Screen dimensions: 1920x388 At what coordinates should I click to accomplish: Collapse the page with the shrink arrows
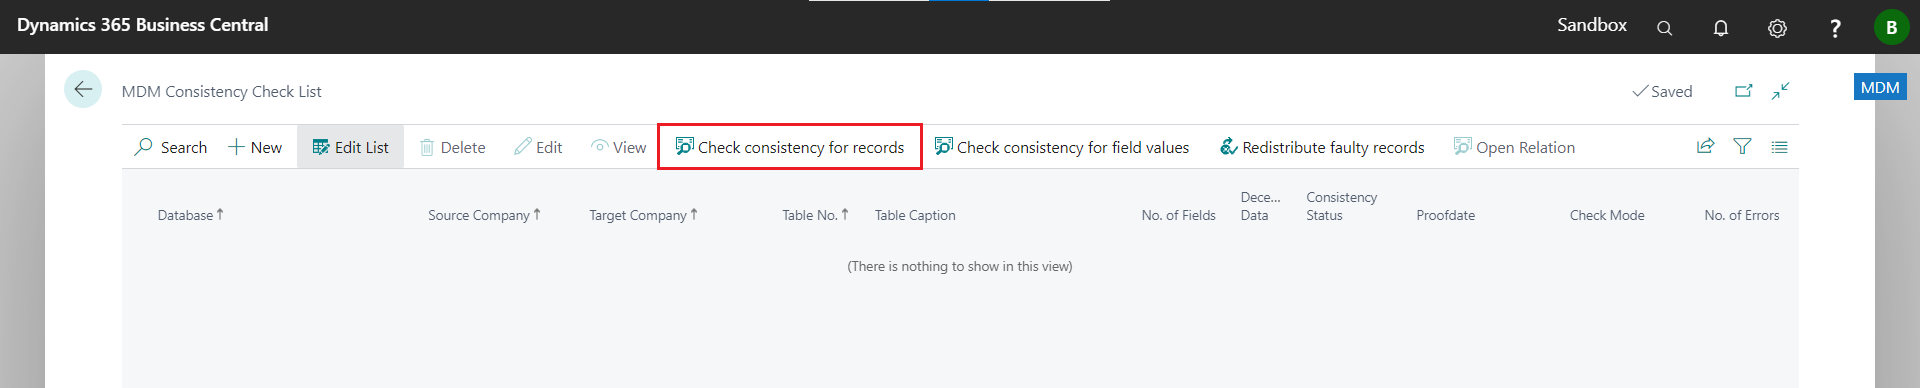click(x=1780, y=91)
